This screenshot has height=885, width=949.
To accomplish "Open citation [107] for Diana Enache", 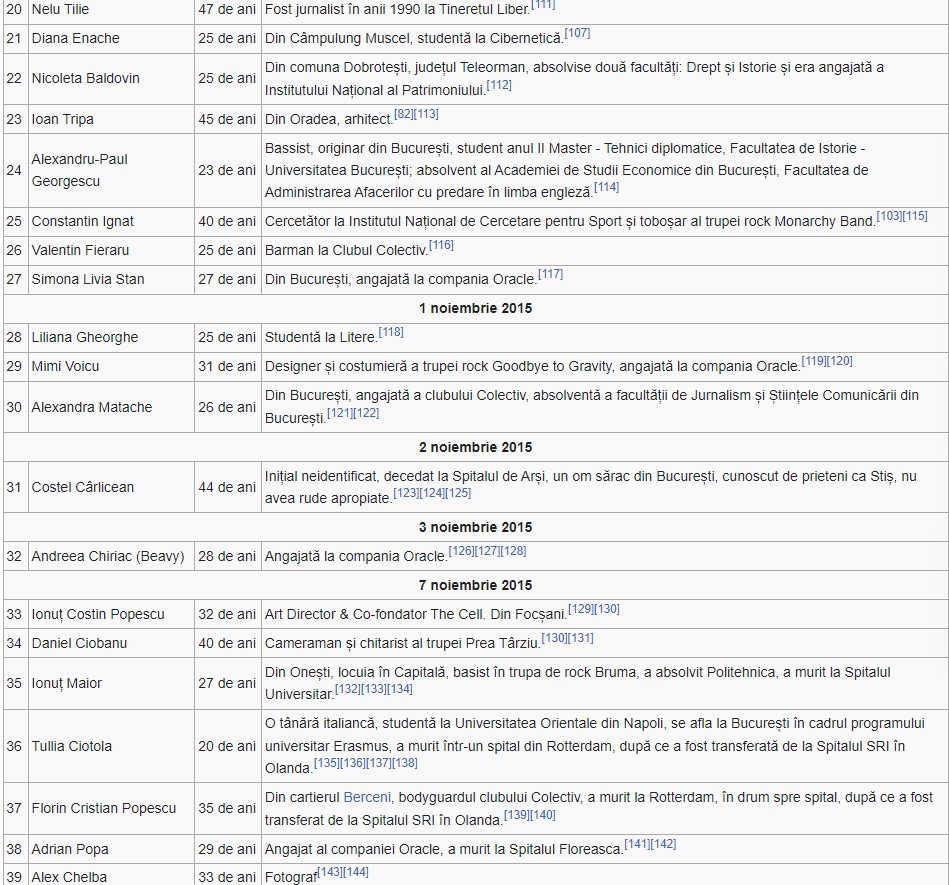I will point(577,33).
